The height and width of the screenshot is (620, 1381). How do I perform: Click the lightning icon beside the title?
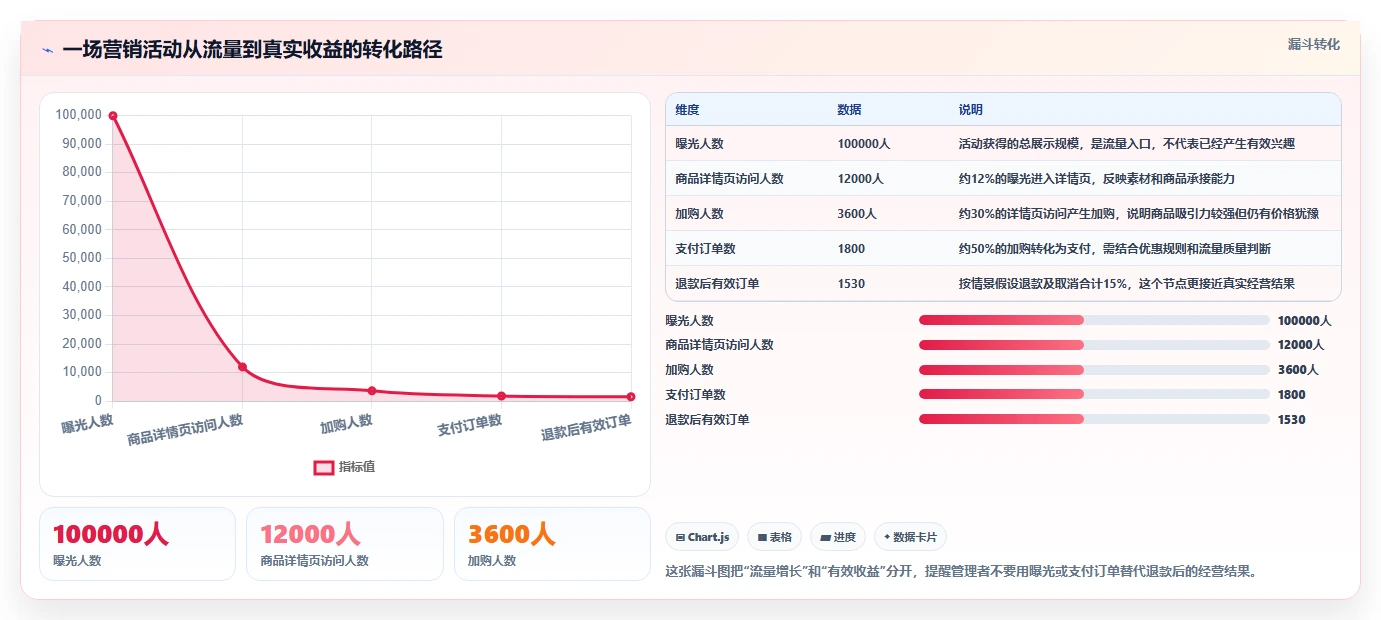click(47, 50)
